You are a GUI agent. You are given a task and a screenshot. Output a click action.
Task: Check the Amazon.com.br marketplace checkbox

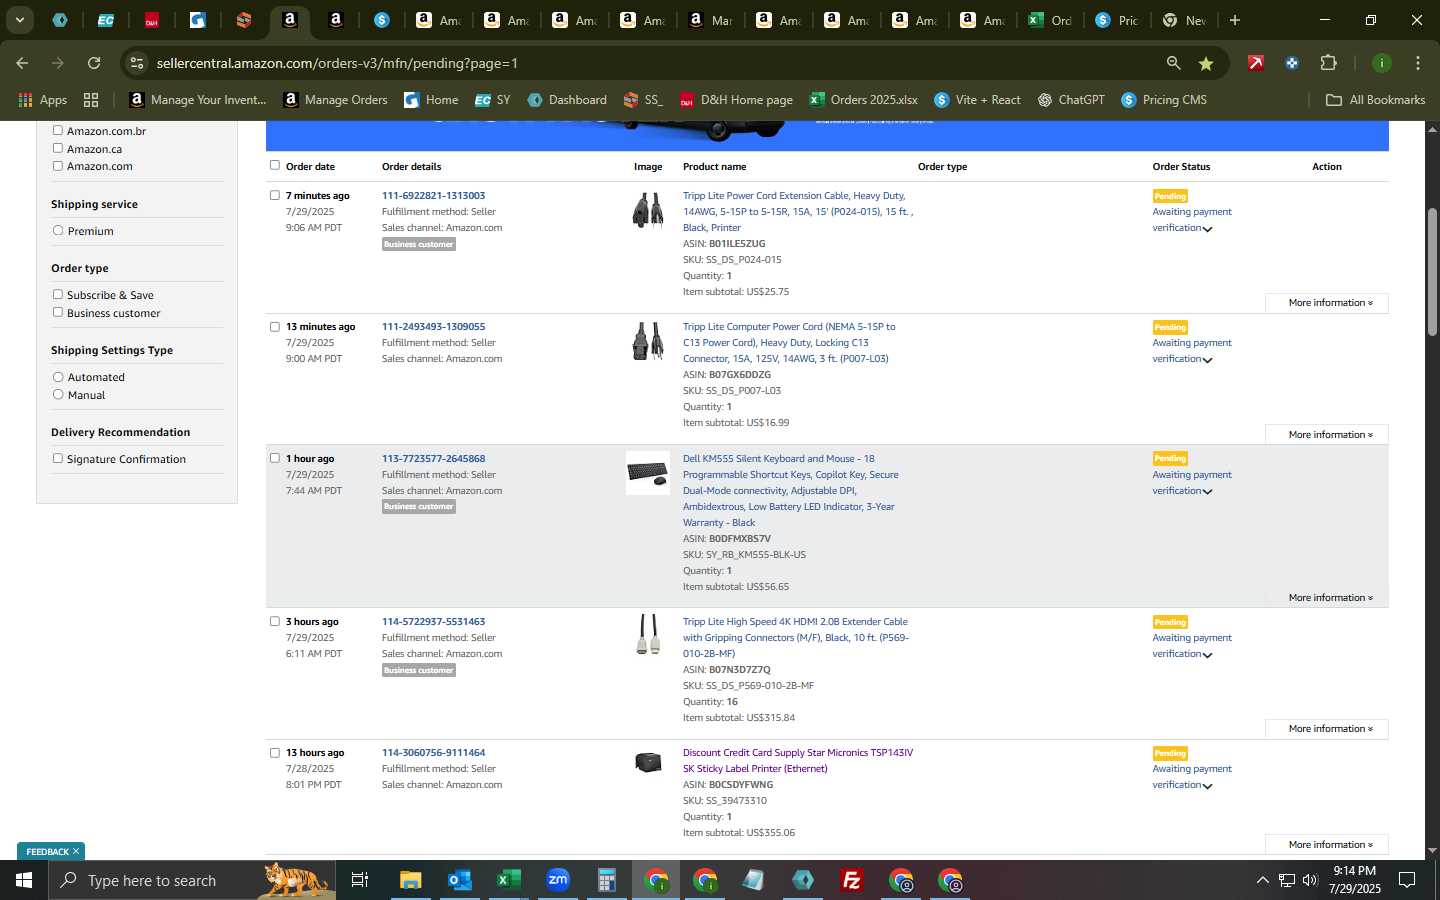58,130
